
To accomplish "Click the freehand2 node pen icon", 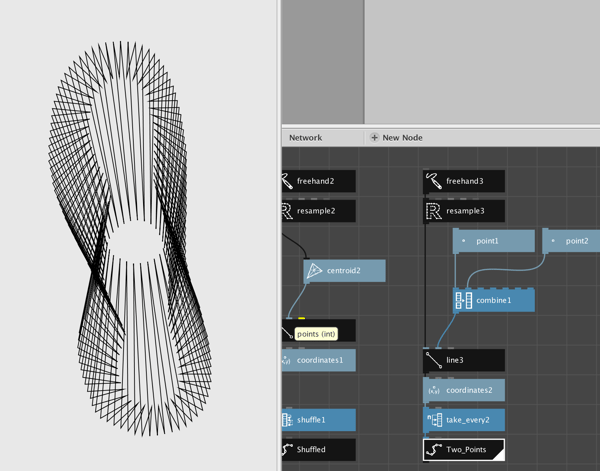I will [x=287, y=181].
